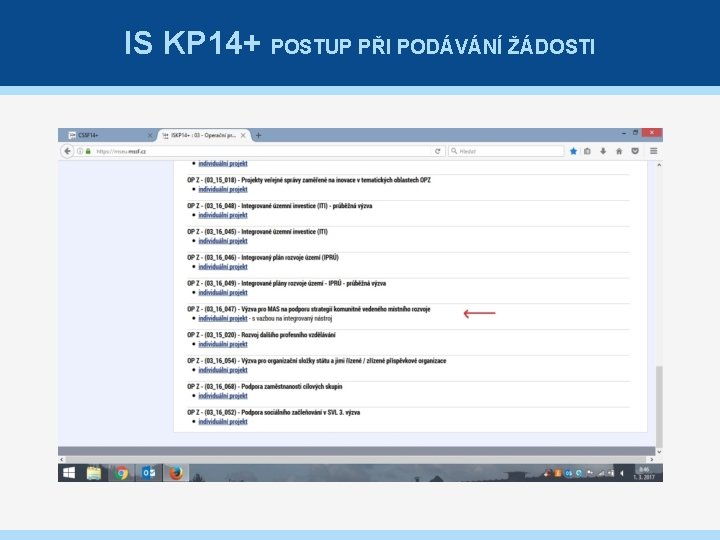Open the downloads arrow icon
720x540 pixels.
point(603,151)
